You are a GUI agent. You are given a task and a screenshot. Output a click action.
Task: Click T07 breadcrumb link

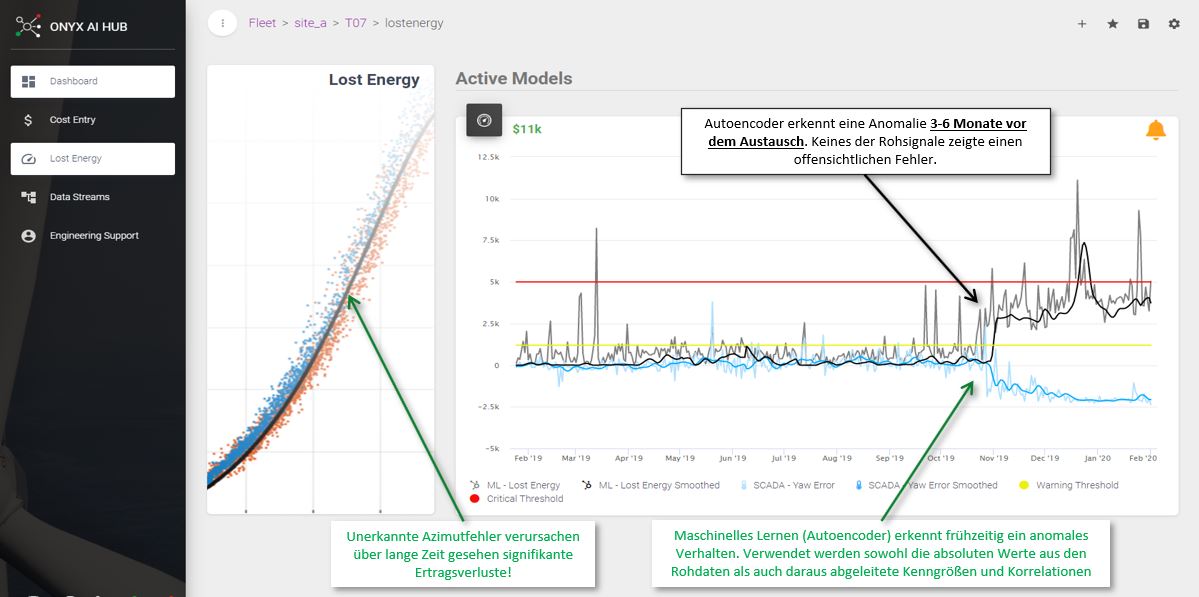point(355,23)
